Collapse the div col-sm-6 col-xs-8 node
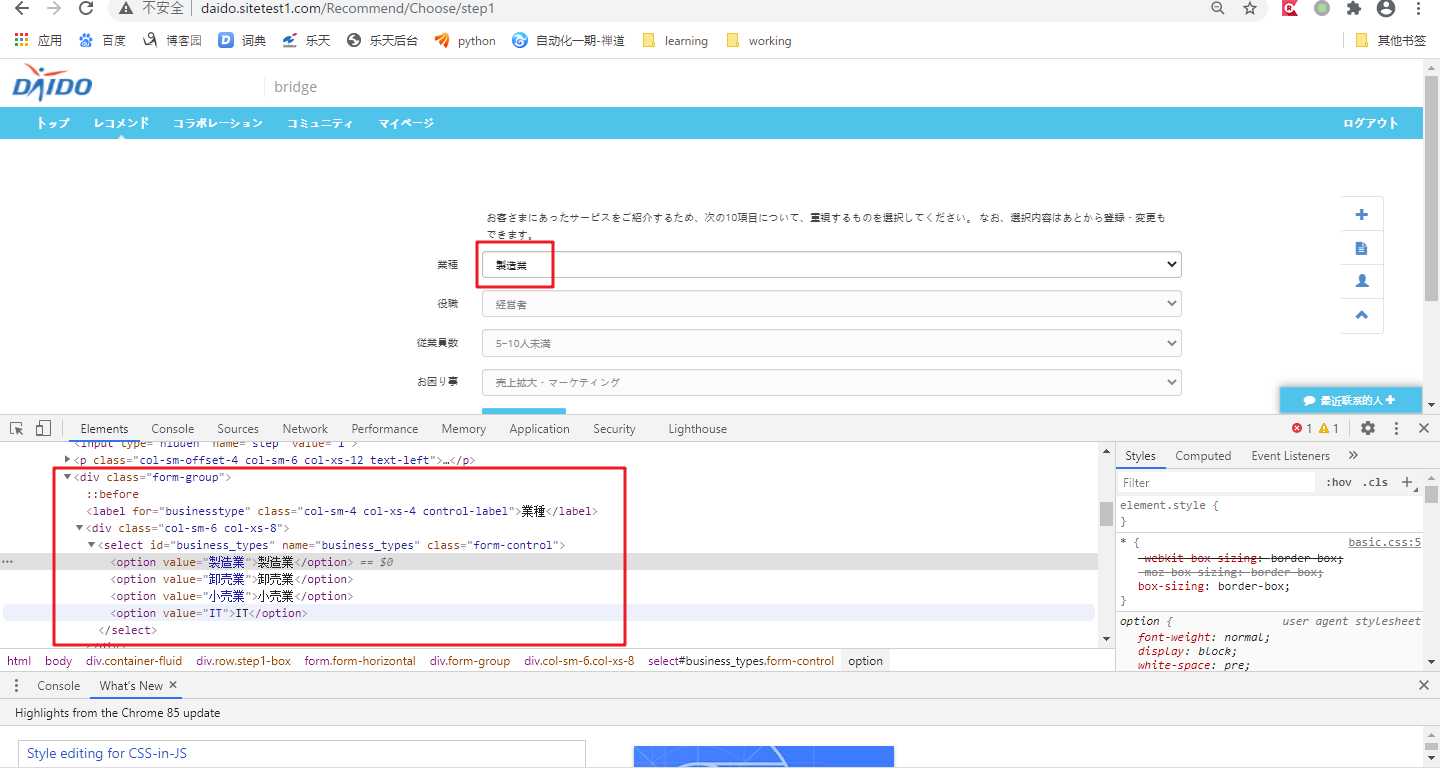The height and width of the screenshot is (770, 1440). (80, 528)
